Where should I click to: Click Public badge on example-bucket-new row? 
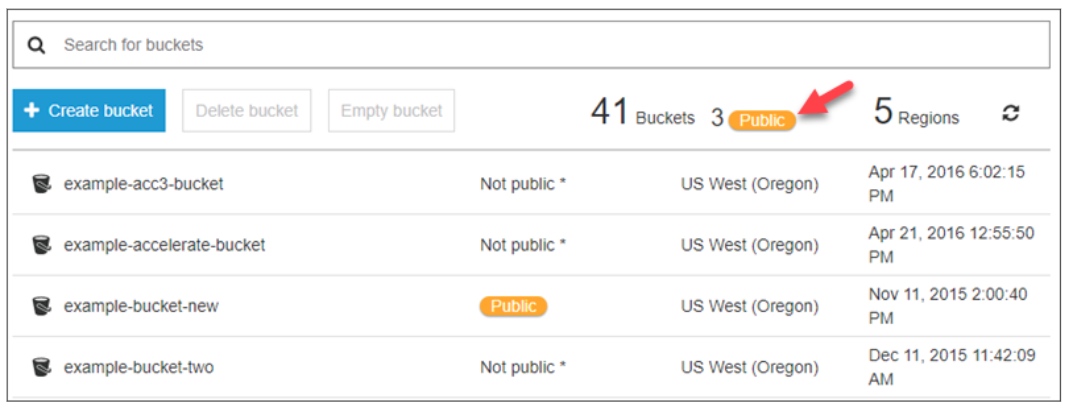(513, 306)
